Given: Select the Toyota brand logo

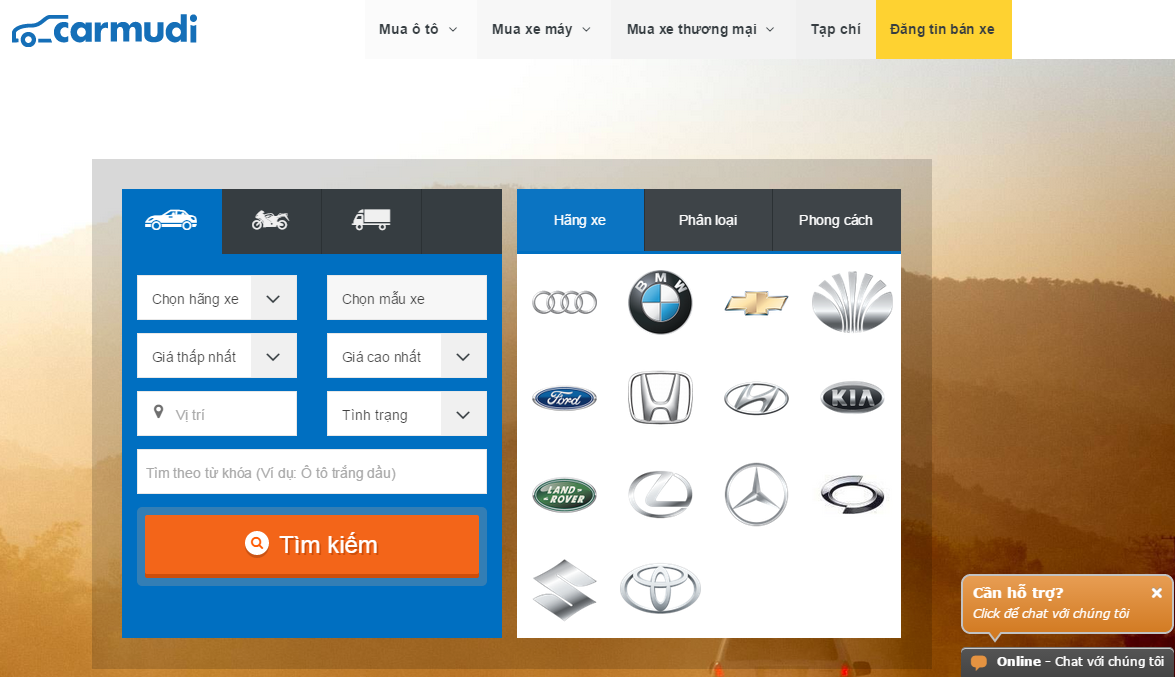Looking at the screenshot, I should [660, 589].
